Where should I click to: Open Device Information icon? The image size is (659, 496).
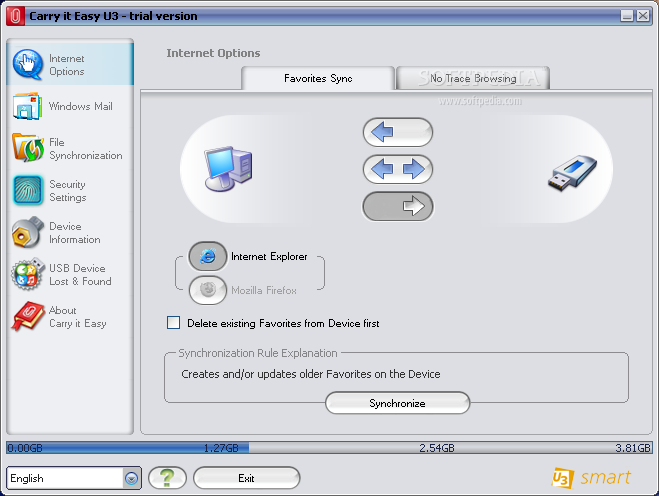point(28,232)
